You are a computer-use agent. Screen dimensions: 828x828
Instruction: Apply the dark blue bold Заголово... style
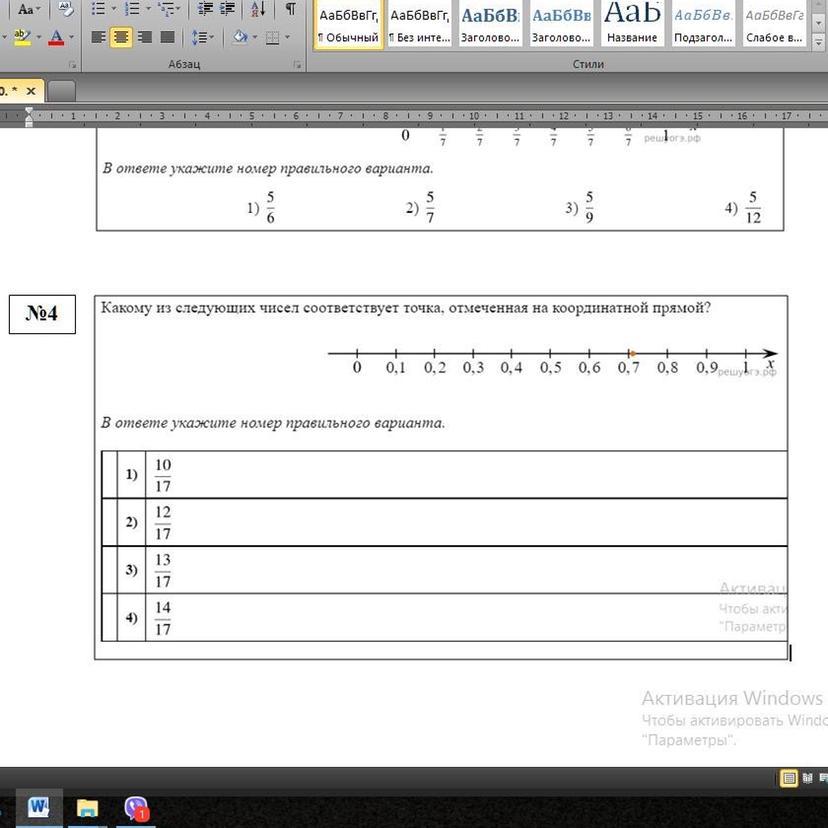[491, 25]
